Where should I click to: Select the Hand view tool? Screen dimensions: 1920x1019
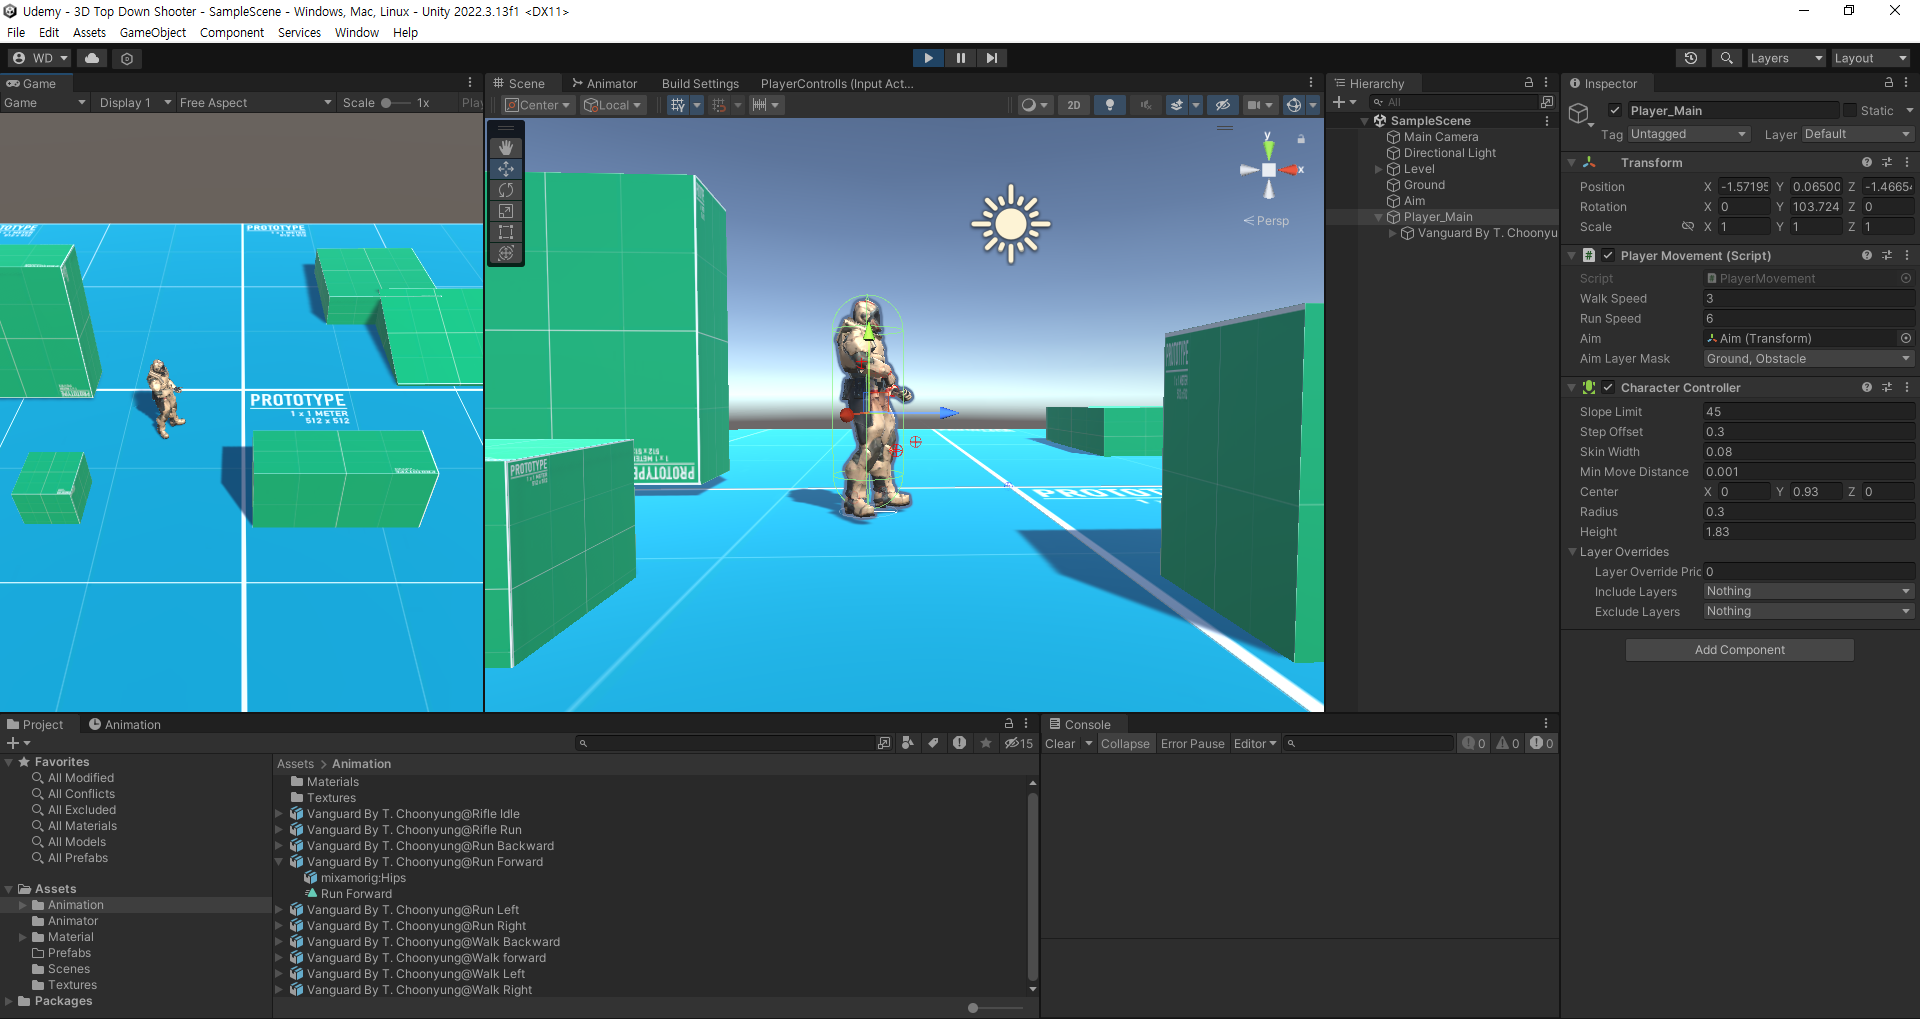pyautogui.click(x=506, y=147)
